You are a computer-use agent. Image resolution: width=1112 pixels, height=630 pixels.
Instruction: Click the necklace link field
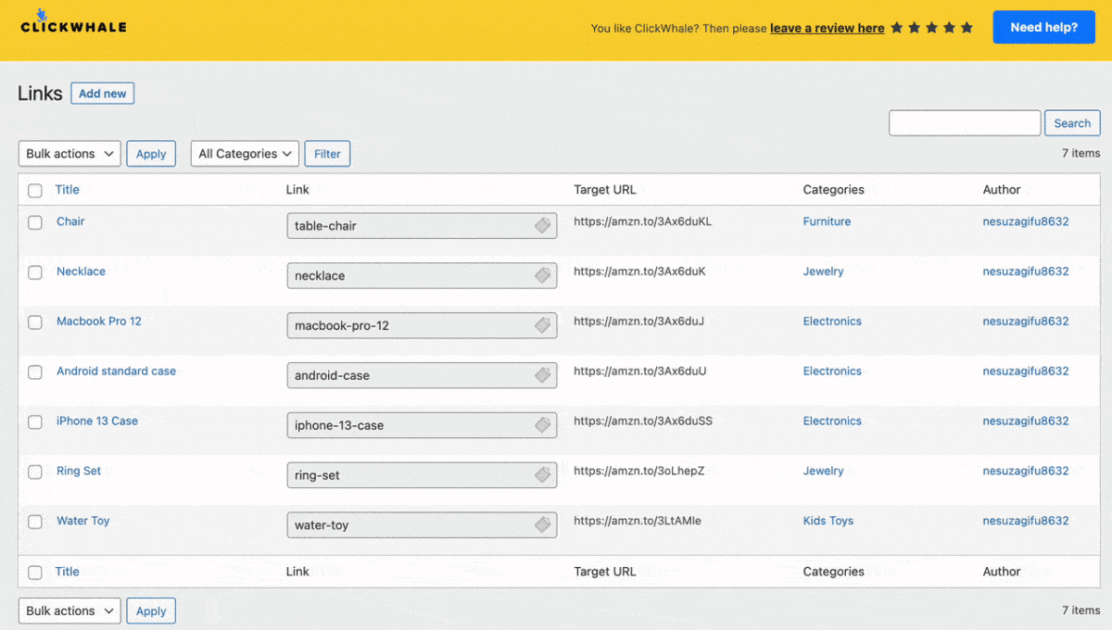click(x=422, y=275)
